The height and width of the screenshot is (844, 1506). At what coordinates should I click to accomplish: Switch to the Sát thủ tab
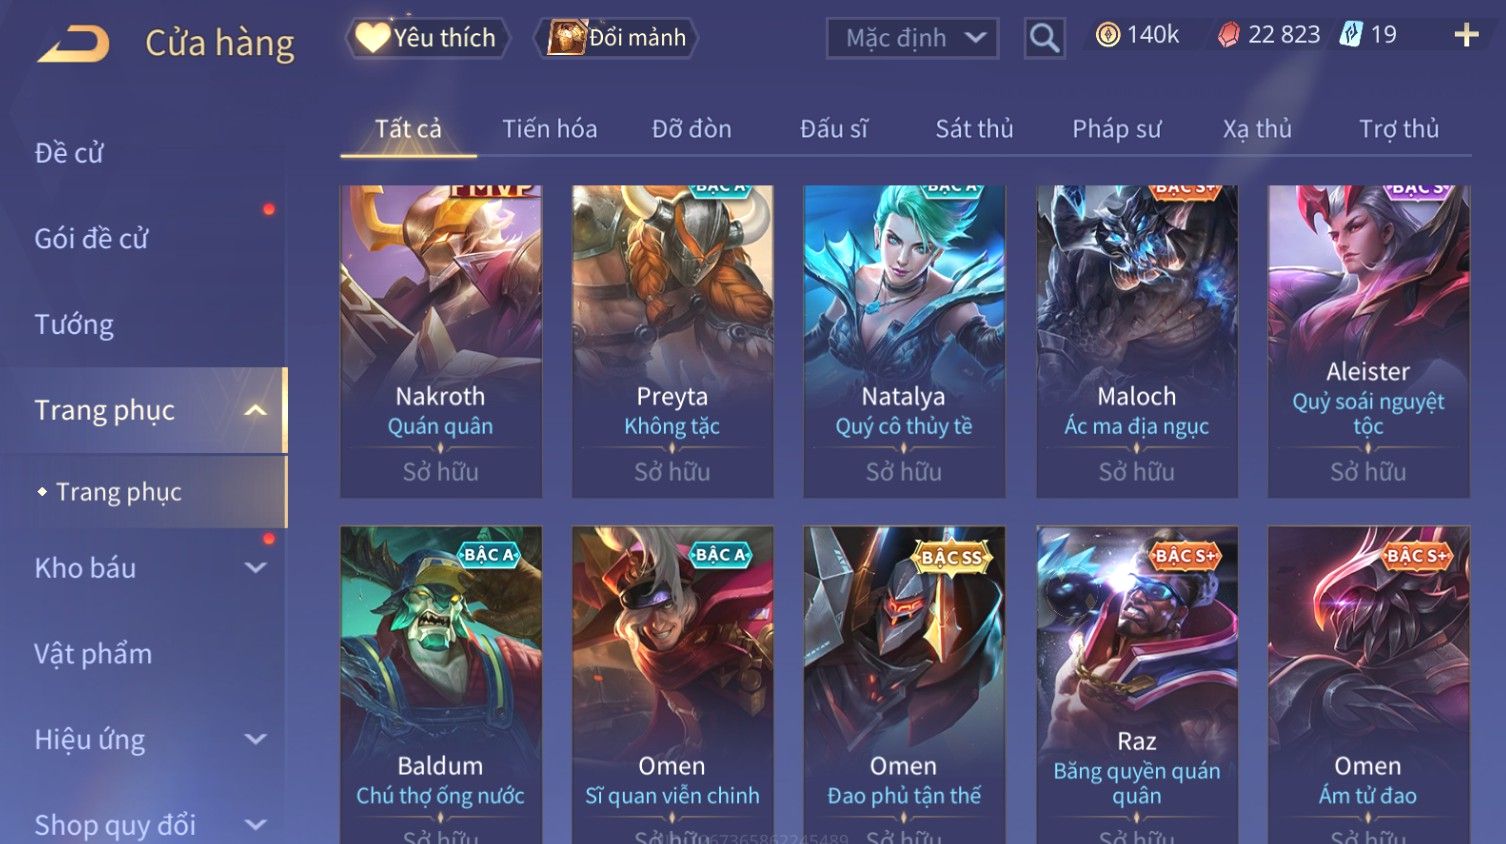point(974,129)
